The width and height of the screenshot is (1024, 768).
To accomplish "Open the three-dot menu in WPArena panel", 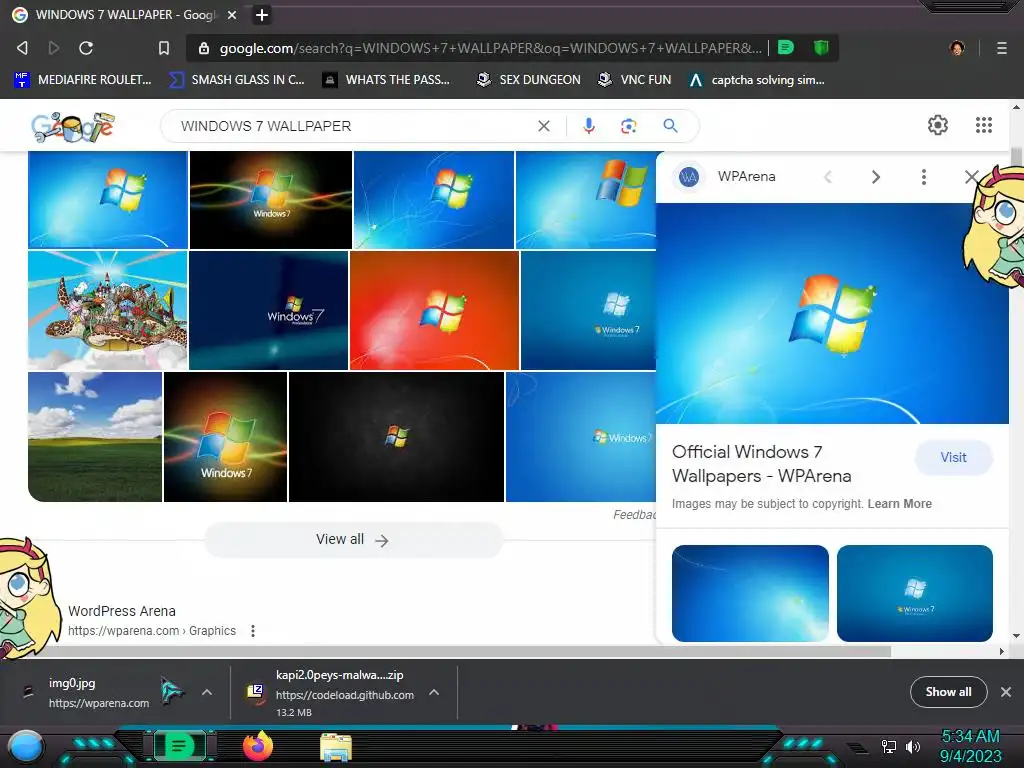I will point(923,177).
